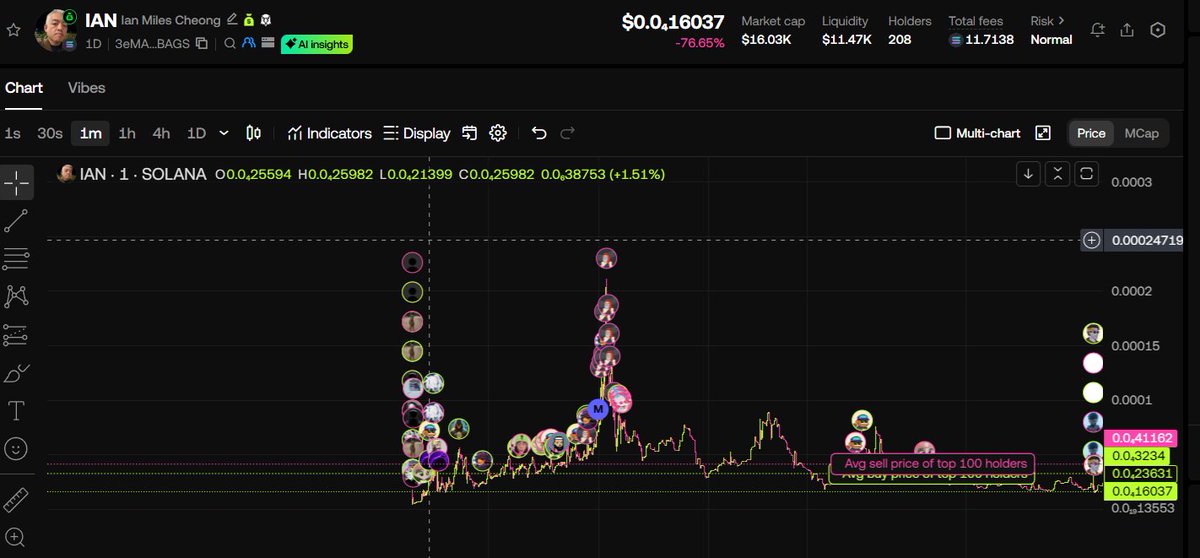
Task: Open the emoji sticker tool
Action: tap(17, 449)
